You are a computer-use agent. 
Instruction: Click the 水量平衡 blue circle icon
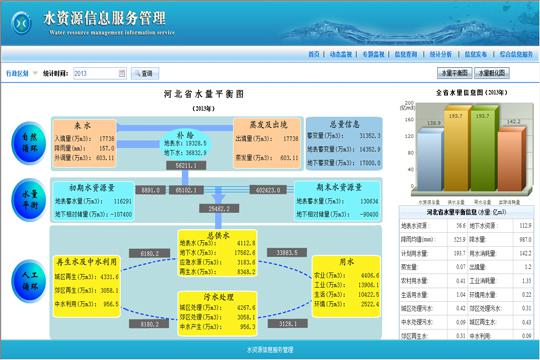[x=29, y=200]
